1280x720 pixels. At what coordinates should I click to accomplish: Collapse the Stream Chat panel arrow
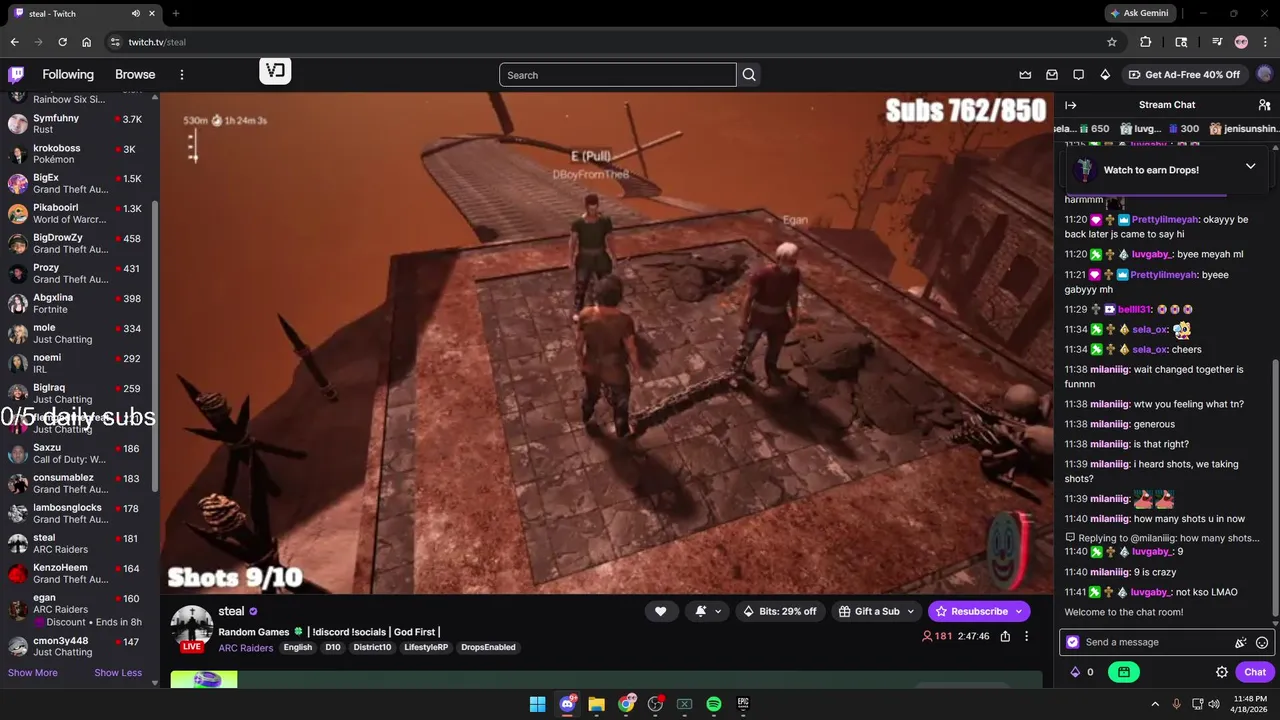(1071, 105)
